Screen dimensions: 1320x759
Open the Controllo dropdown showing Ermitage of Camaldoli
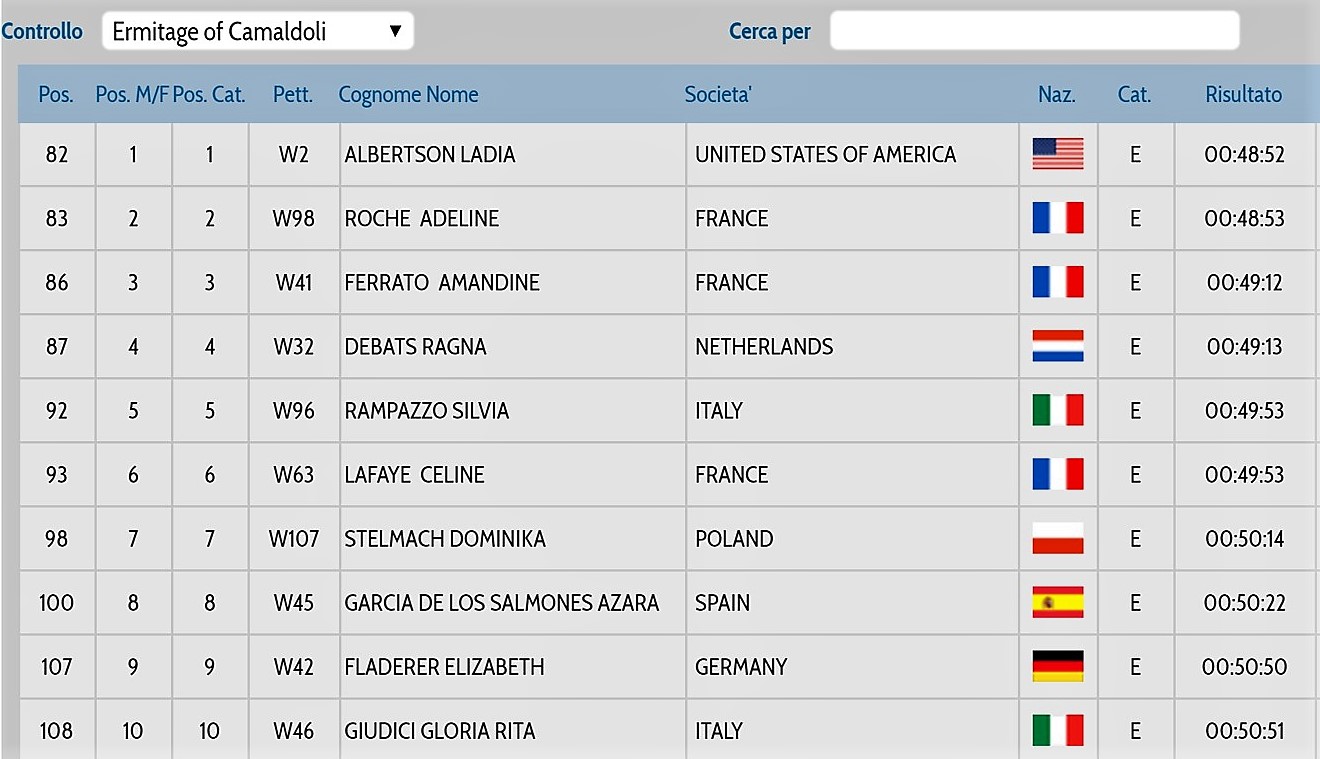click(x=258, y=31)
